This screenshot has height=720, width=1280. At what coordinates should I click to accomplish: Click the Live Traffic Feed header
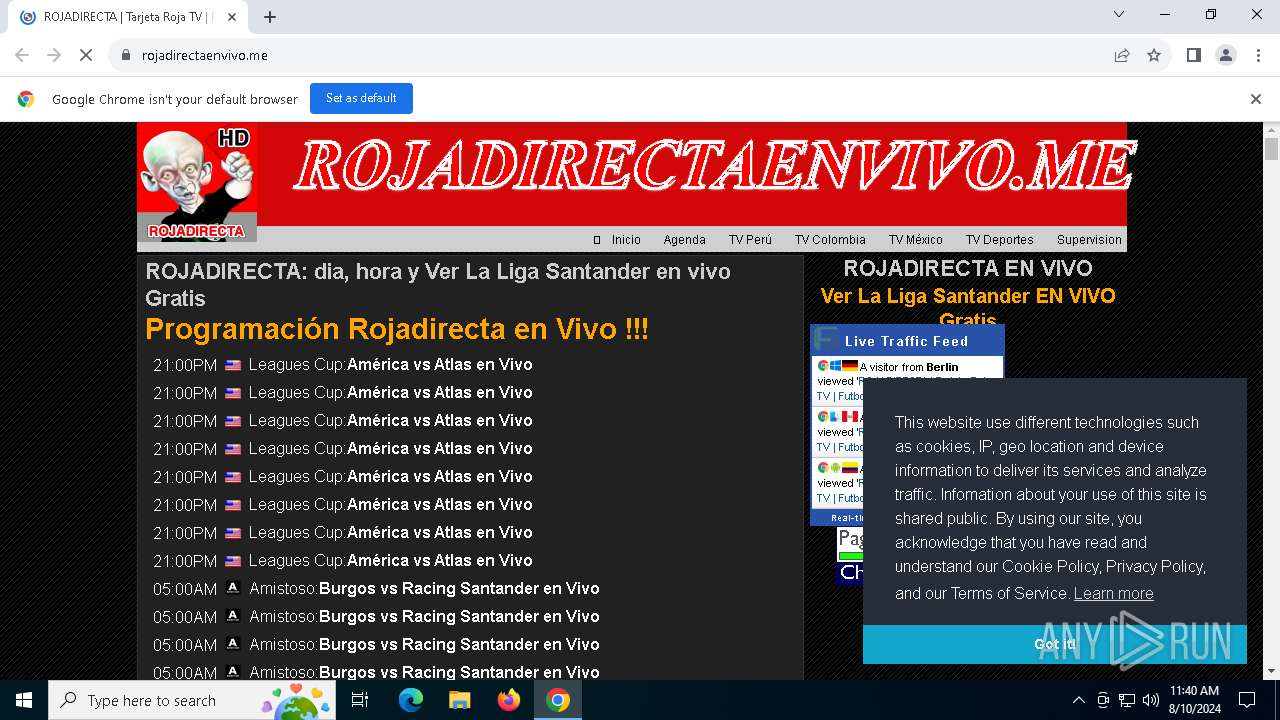click(x=906, y=341)
